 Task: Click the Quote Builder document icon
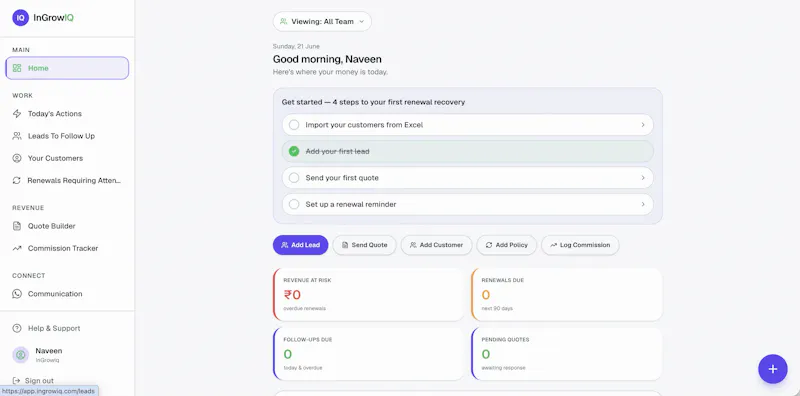(17, 226)
